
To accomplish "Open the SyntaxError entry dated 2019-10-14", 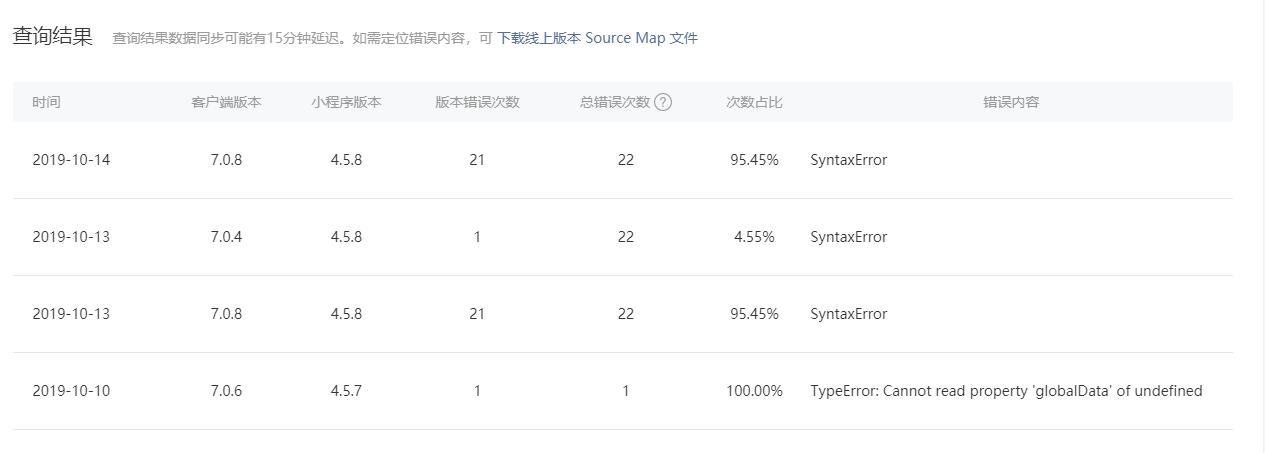I will pyautogui.click(x=848, y=160).
